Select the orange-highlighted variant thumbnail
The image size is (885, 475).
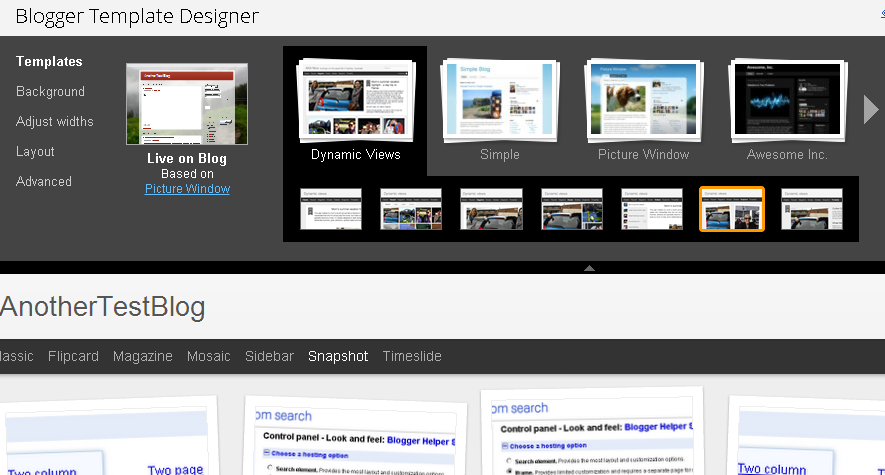pos(732,209)
